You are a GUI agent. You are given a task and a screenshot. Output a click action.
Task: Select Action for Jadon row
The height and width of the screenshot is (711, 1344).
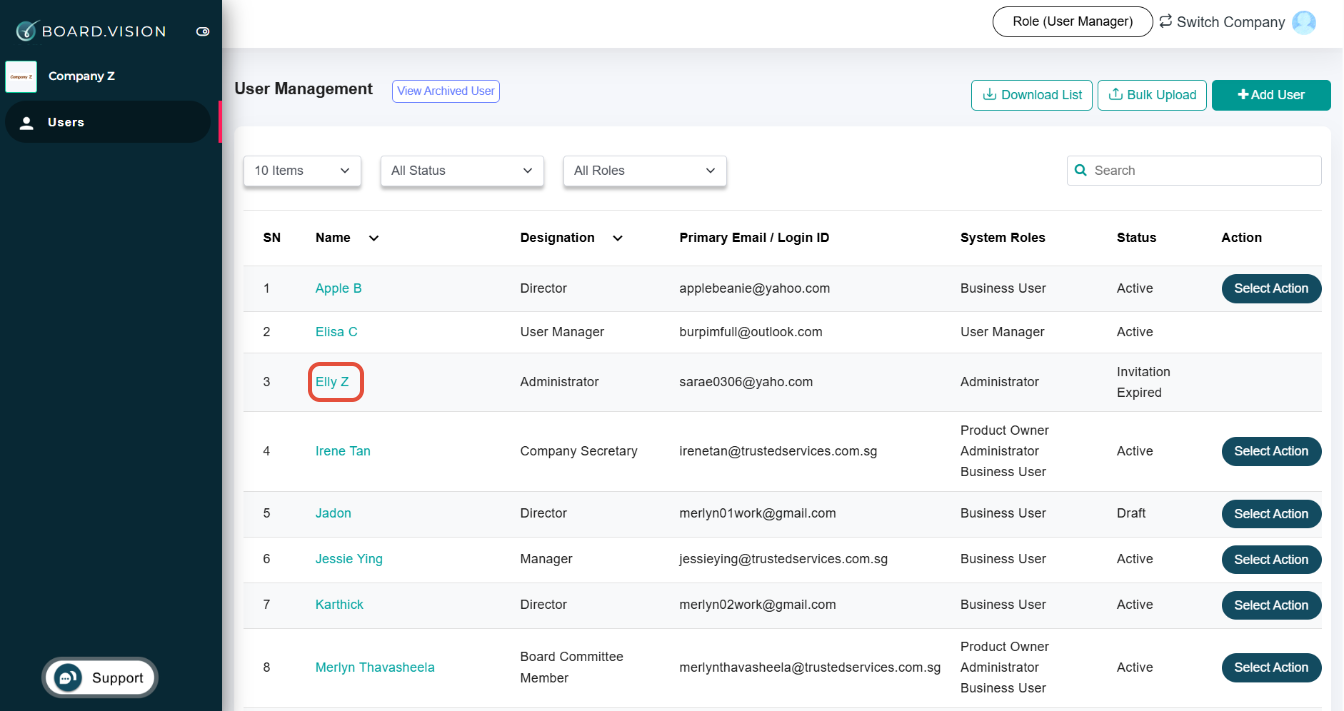(x=1271, y=514)
